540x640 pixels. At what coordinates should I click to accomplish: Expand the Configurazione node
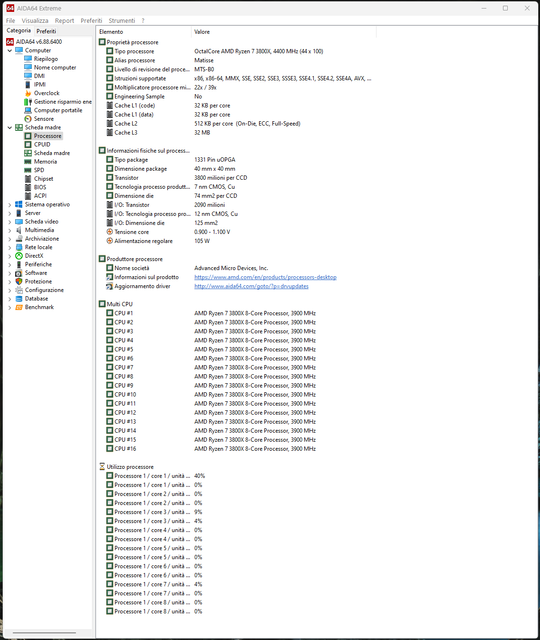pyautogui.click(x=10, y=291)
